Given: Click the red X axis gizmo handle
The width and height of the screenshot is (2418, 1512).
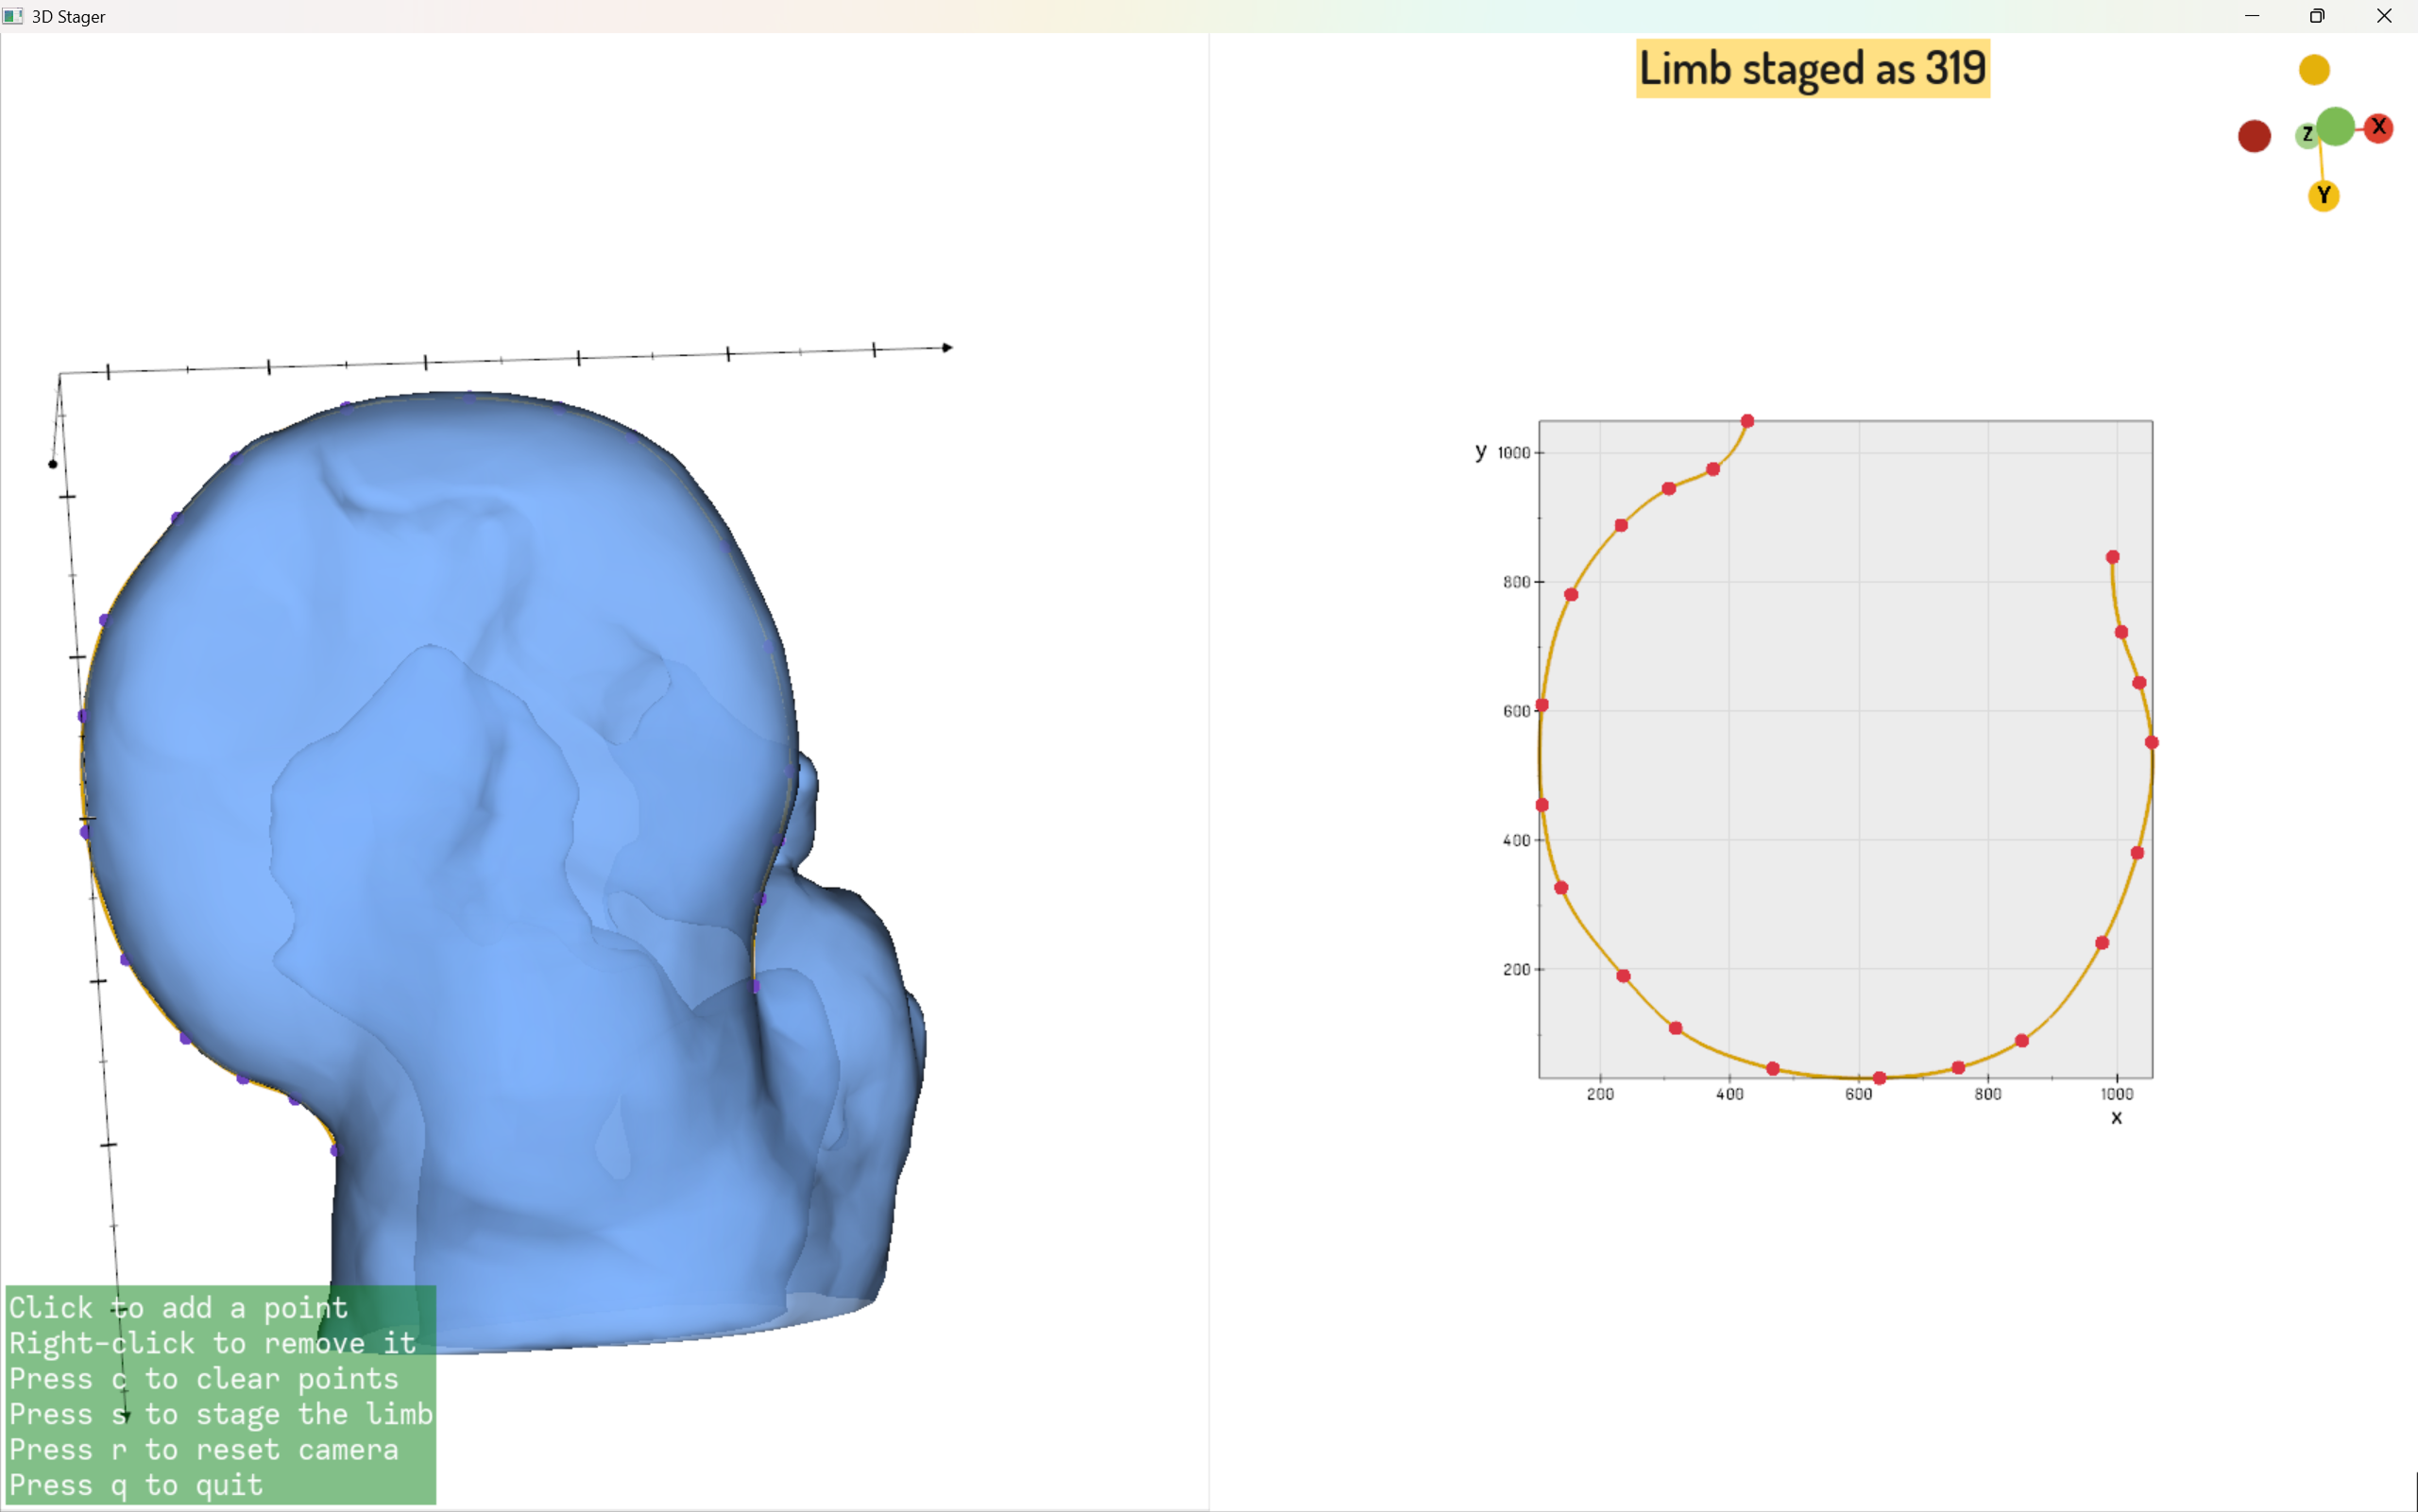Looking at the screenshot, I should 2378,128.
